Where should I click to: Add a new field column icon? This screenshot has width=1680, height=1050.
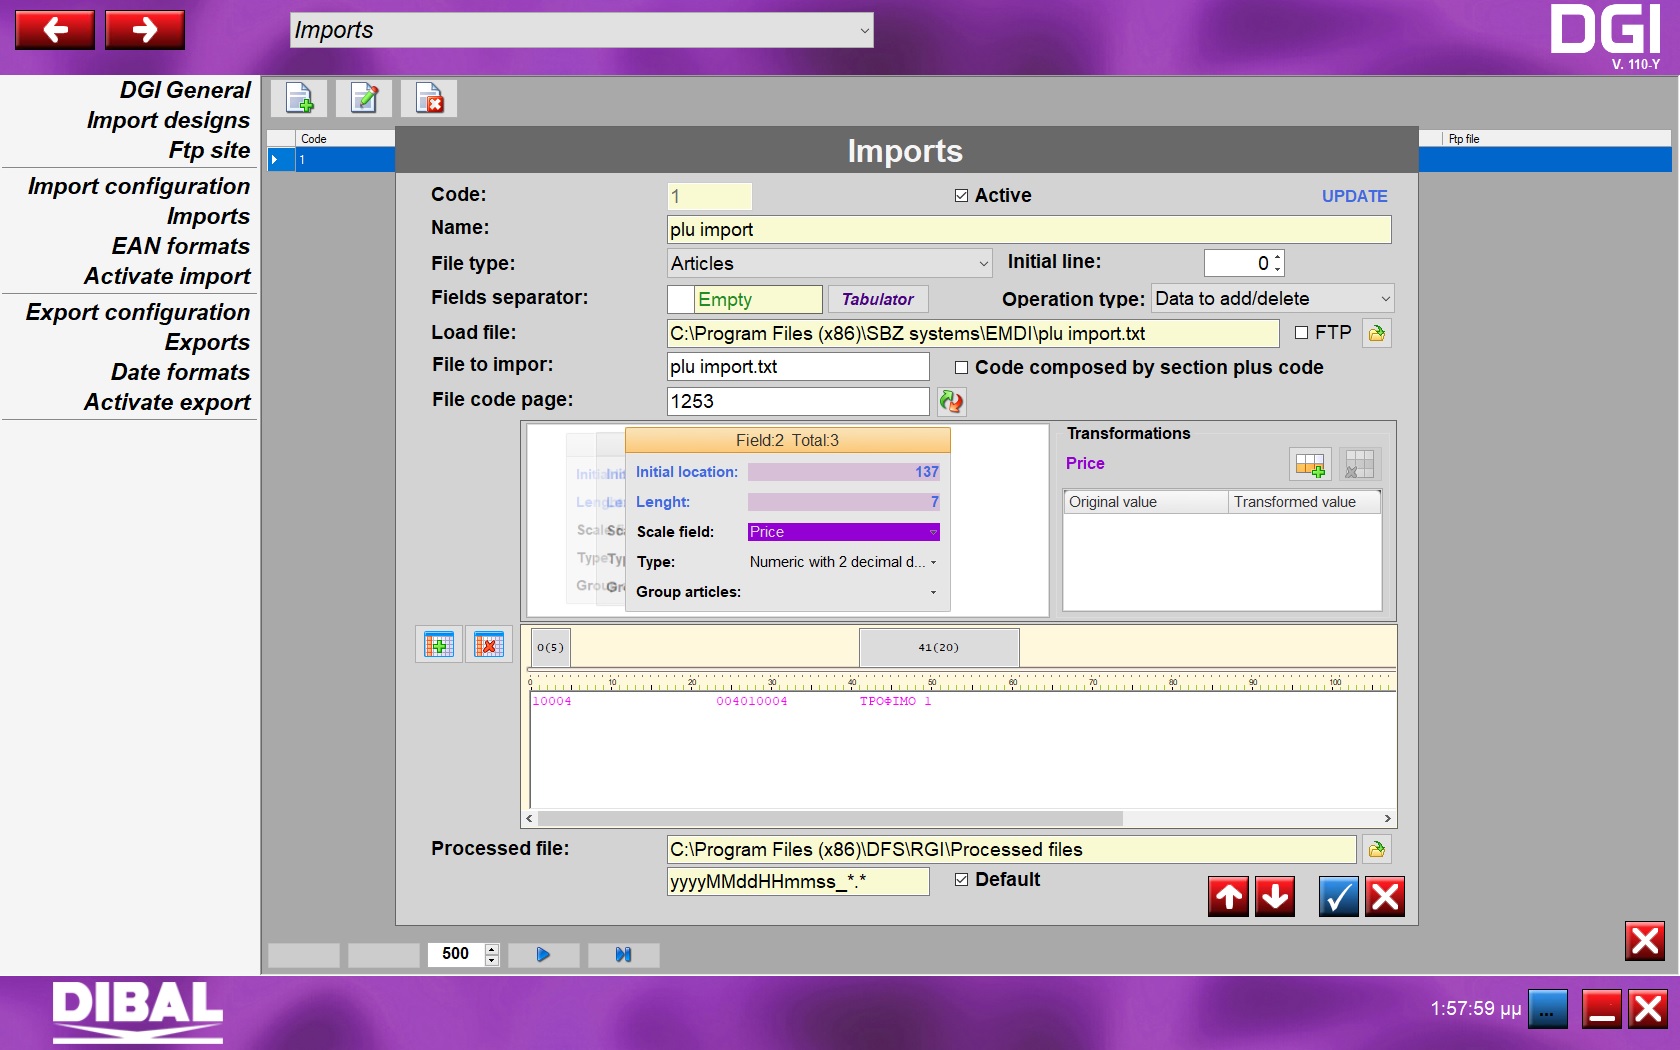[439, 645]
